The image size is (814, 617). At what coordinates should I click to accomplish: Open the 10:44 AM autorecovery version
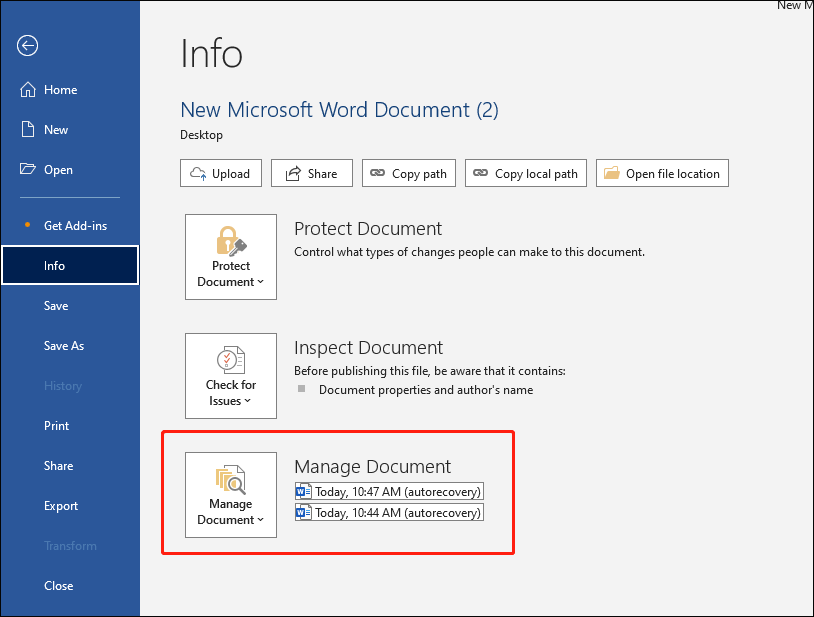(389, 512)
